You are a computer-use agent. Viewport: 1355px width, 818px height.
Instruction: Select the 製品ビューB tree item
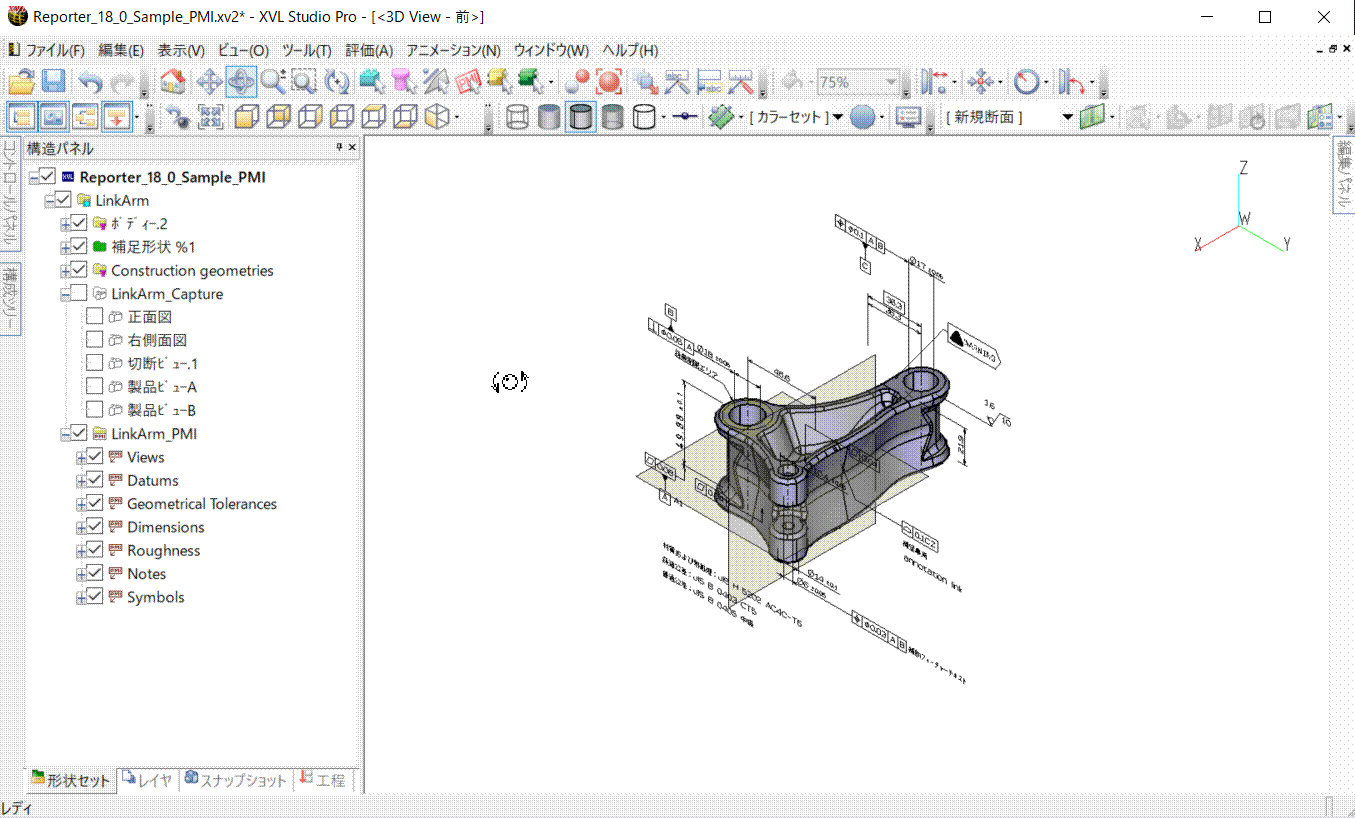pos(161,411)
